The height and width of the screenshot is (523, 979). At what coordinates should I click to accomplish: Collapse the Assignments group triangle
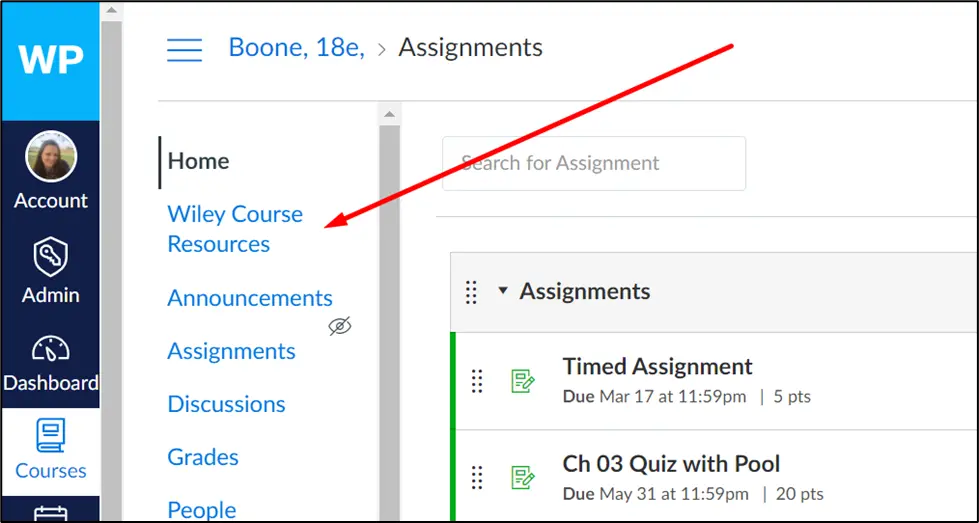[503, 291]
